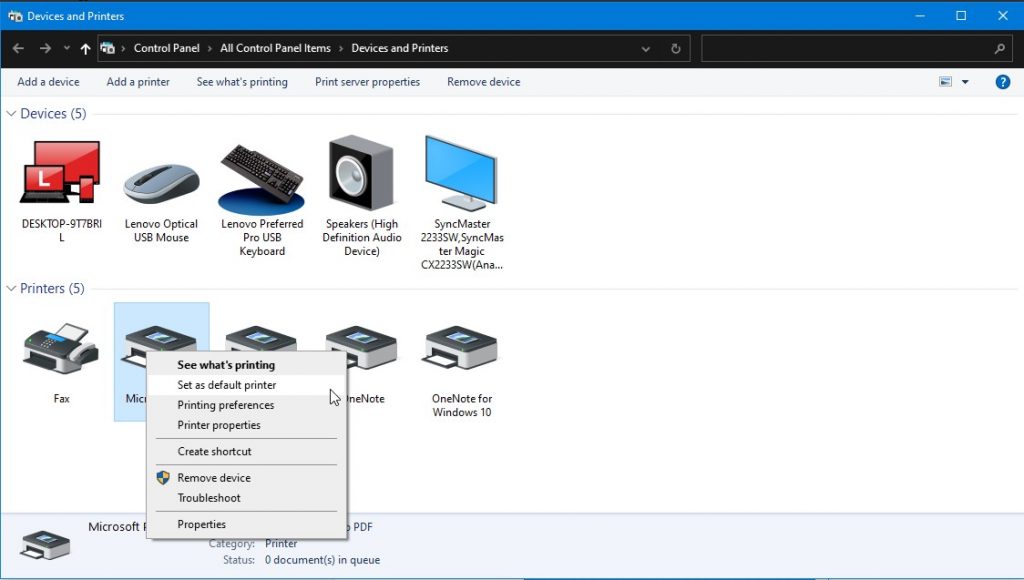The image size is (1024, 580).
Task: Click the Devices and Printers title bar icon
Action: [x=14, y=16]
